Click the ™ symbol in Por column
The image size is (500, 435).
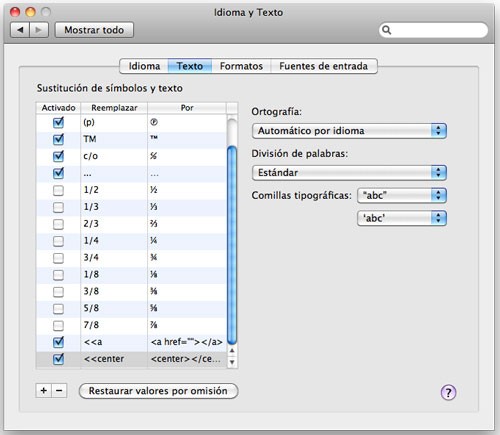[154, 137]
